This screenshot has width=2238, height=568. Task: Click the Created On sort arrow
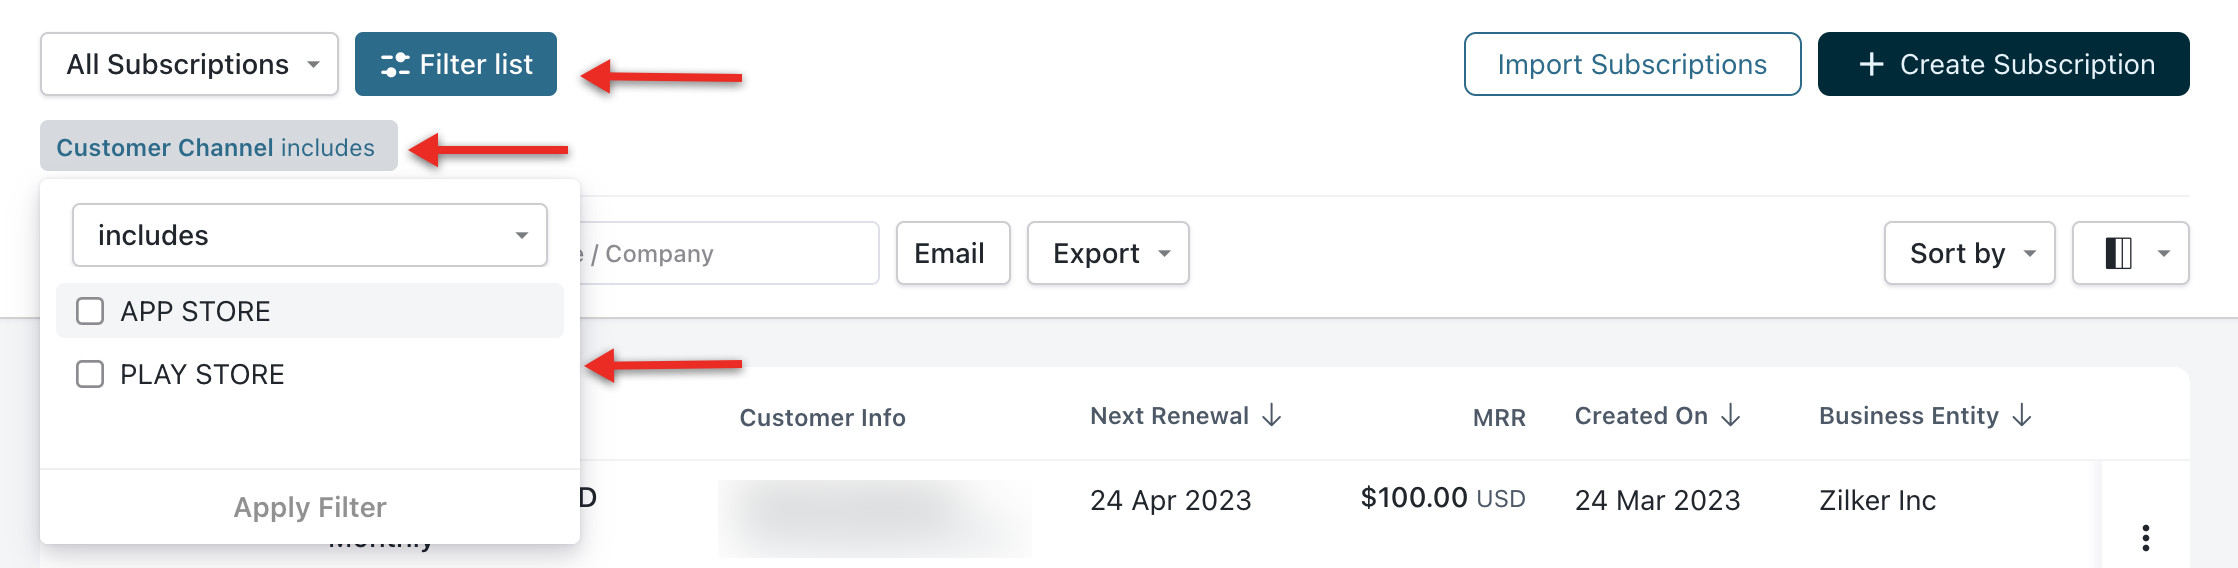pos(1731,415)
